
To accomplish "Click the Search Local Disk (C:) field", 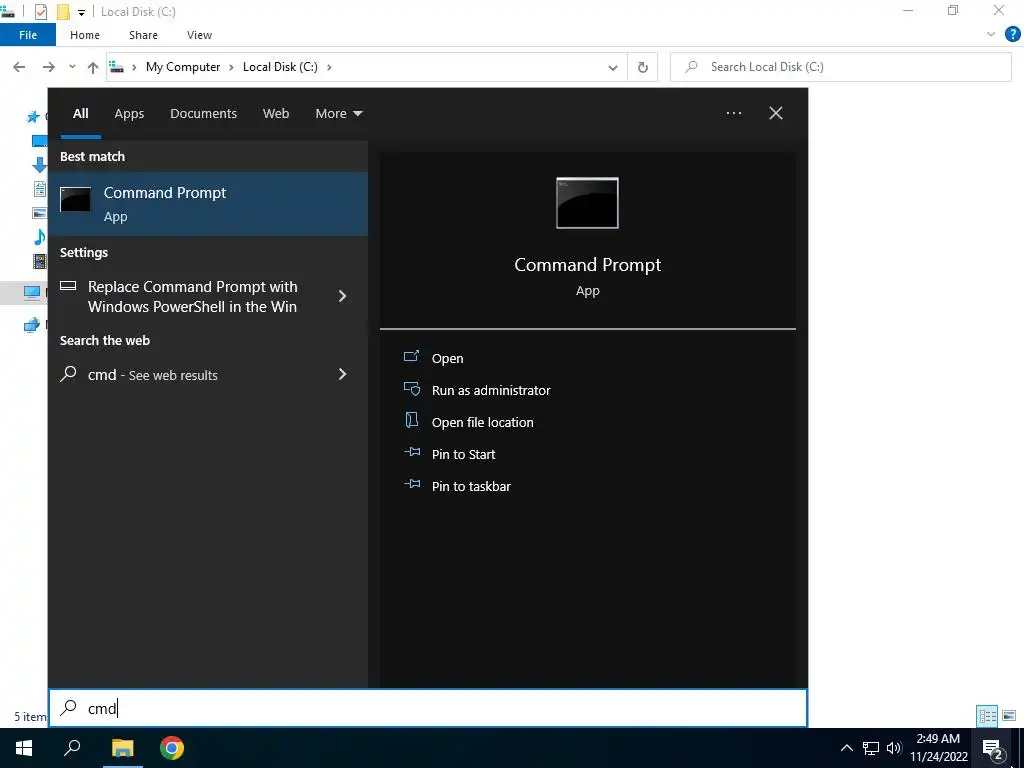I will click(841, 67).
